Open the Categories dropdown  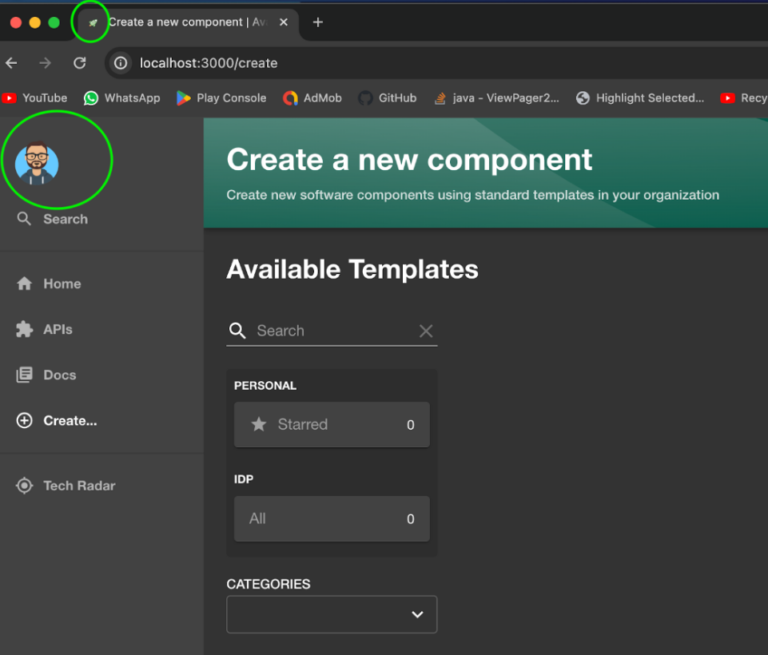332,614
